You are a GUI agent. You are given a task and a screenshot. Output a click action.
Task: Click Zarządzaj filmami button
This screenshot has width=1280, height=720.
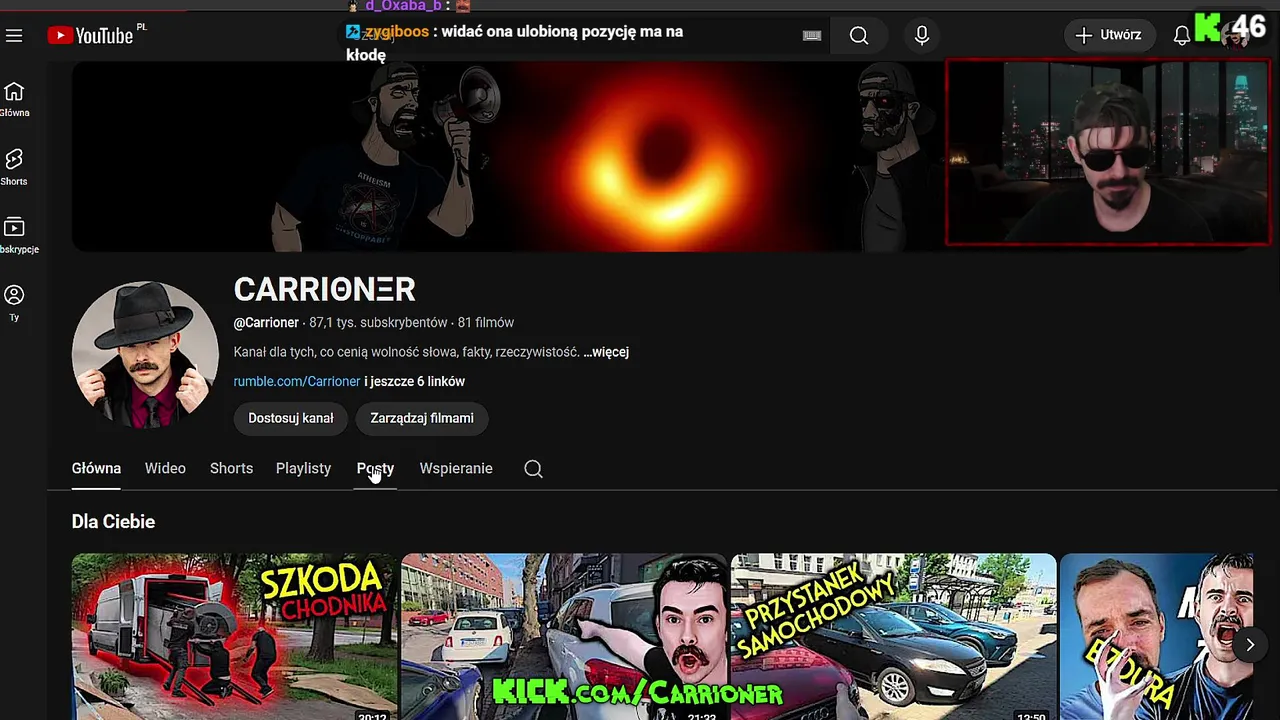pyautogui.click(x=422, y=418)
